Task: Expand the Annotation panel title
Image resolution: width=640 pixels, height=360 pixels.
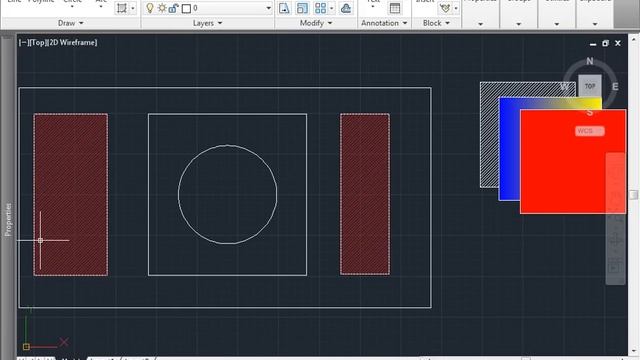Action: pos(384,23)
